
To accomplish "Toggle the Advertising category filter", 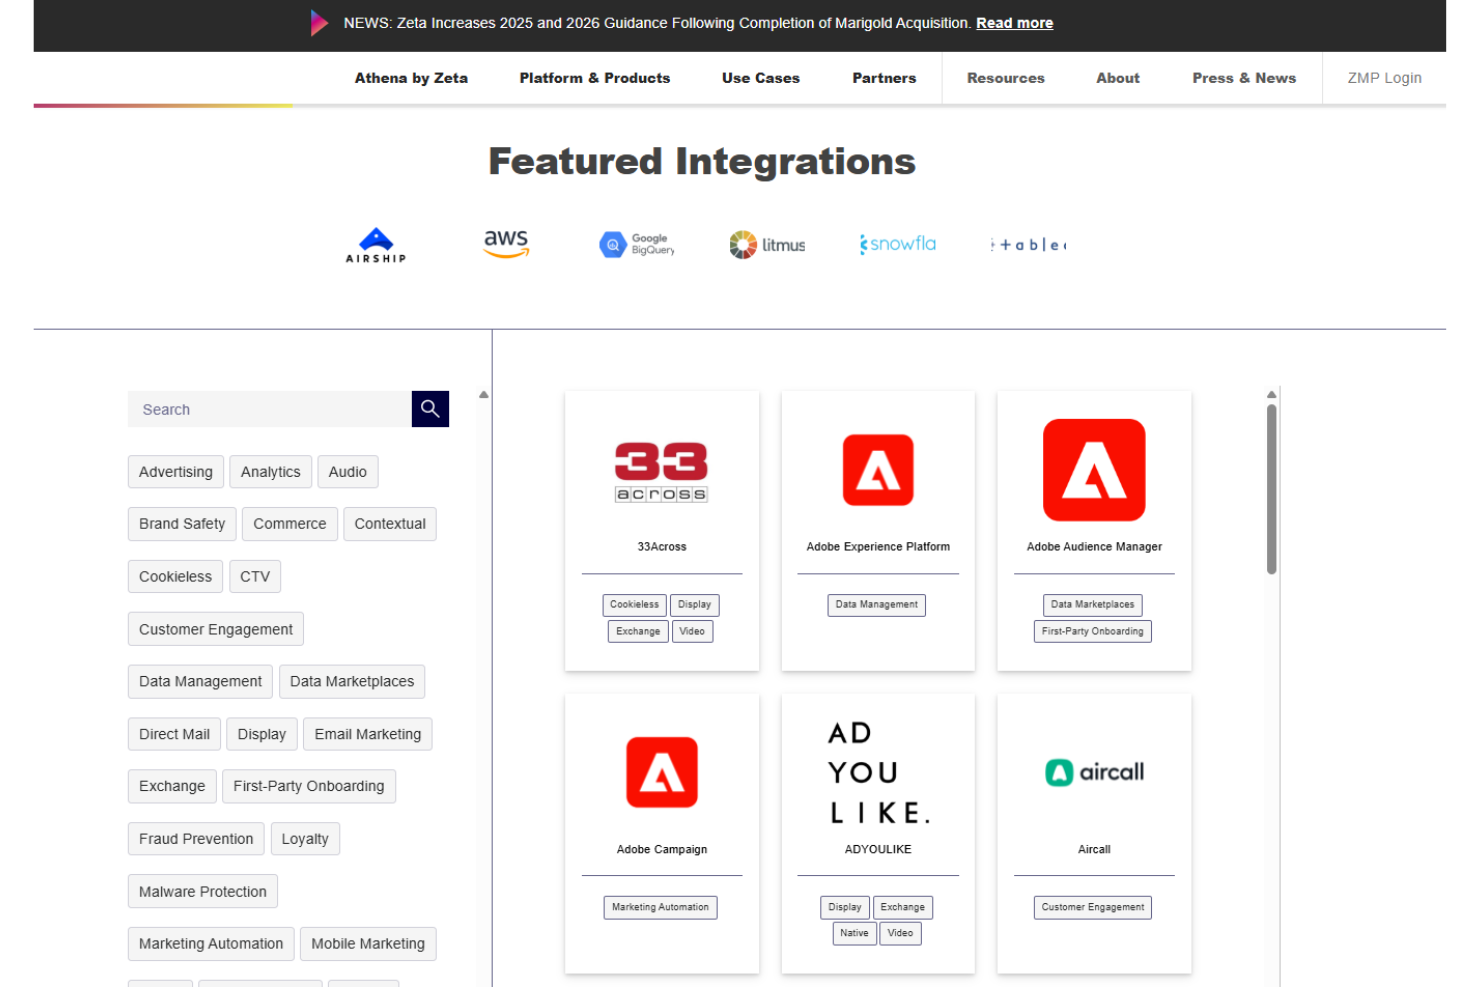I will pyautogui.click(x=176, y=472).
